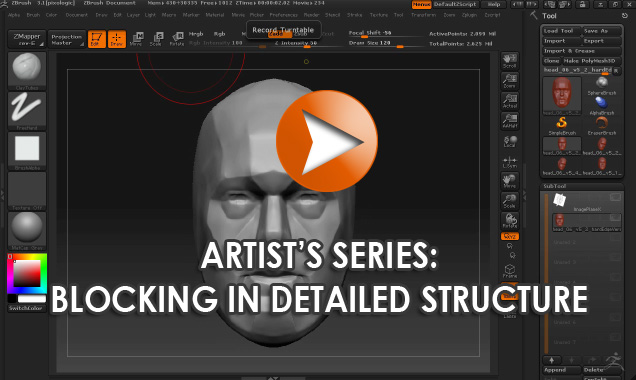Pick a color in the color picker square
The image size is (636, 380).
pos(27,273)
